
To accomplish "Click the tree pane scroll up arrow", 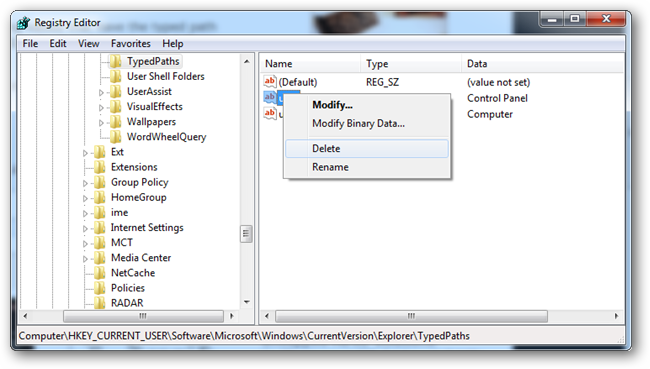I will 247,61.
